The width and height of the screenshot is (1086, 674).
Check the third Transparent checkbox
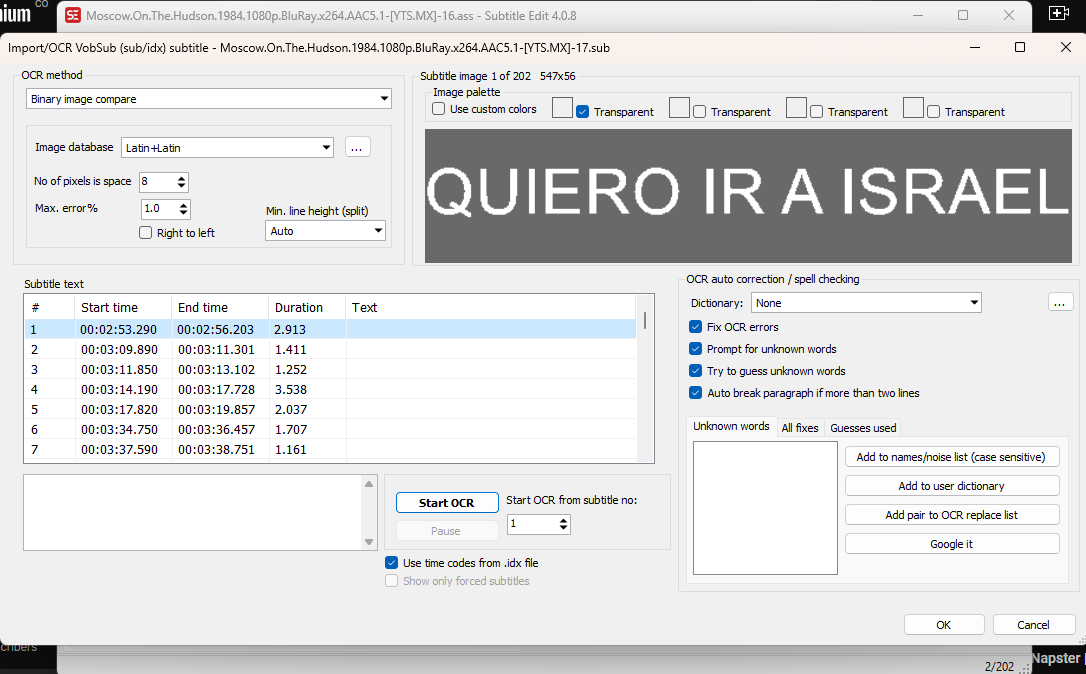click(817, 112)
